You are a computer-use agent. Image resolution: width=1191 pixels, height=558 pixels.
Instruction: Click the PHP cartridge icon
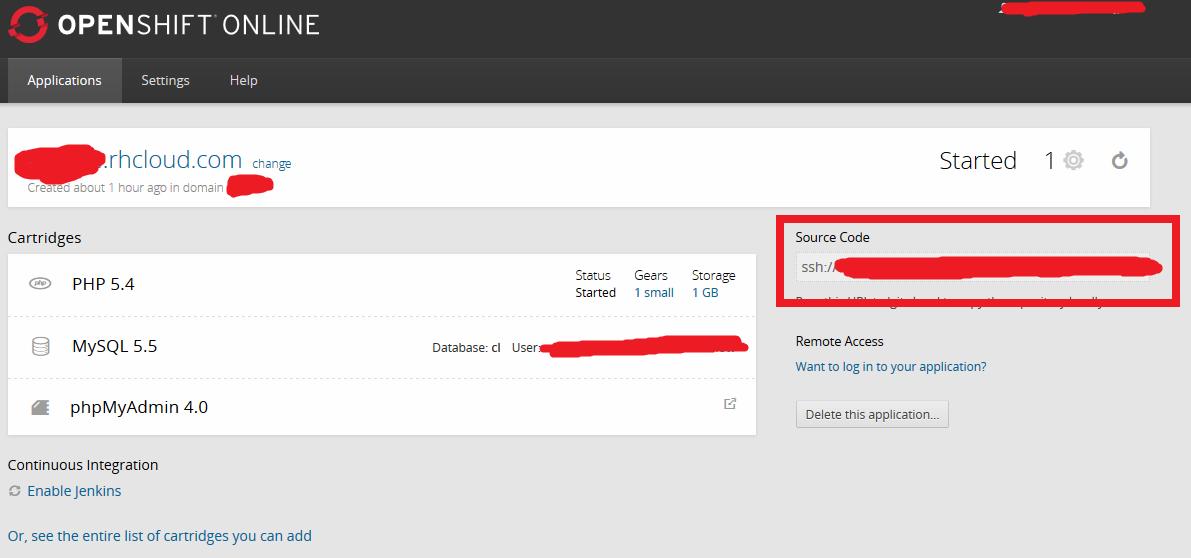point(39,284)
